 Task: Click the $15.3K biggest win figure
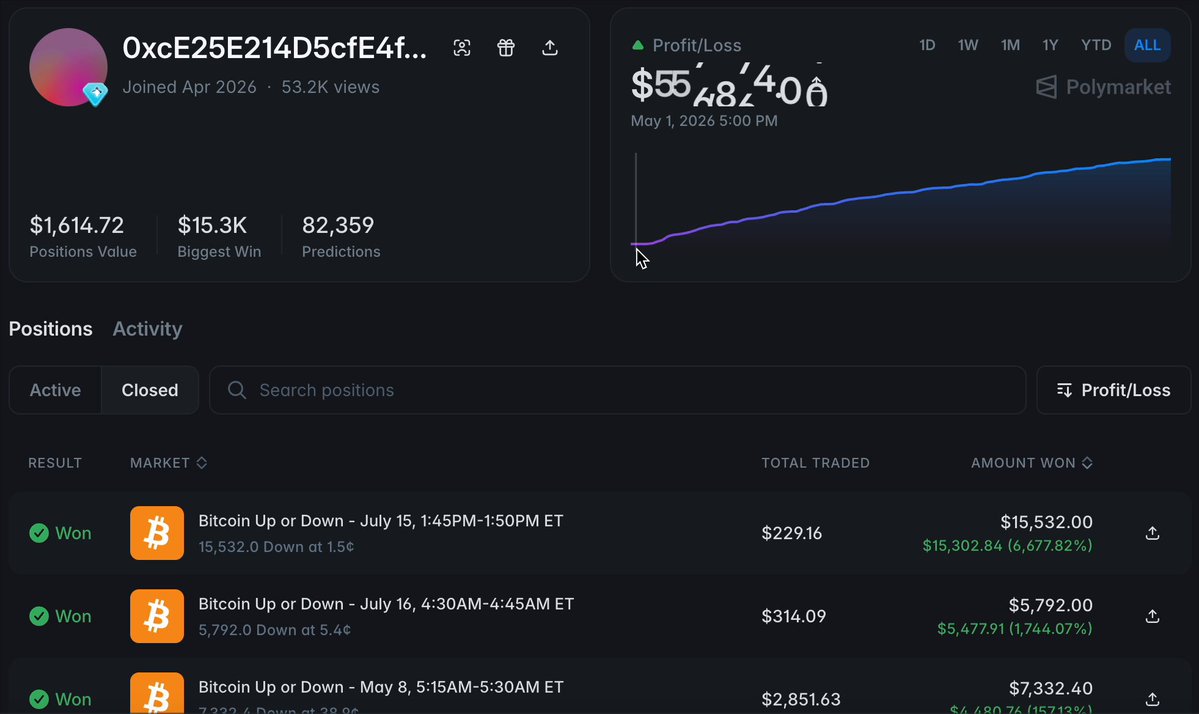pos(212,226)
